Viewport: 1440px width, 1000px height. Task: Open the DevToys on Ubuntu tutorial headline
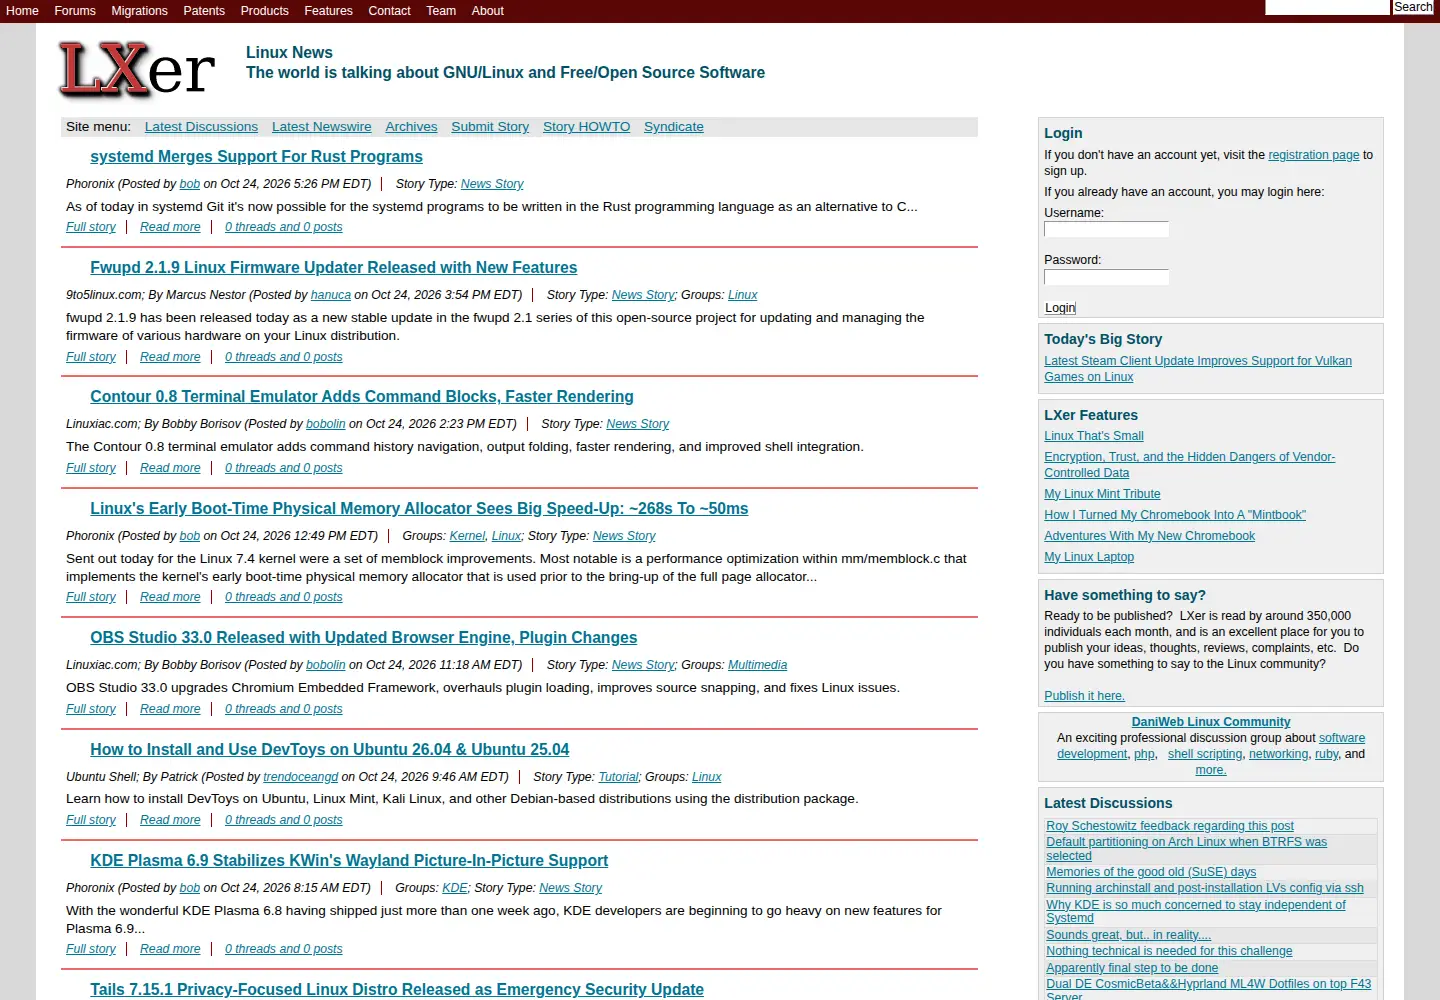tap(329, 750)
